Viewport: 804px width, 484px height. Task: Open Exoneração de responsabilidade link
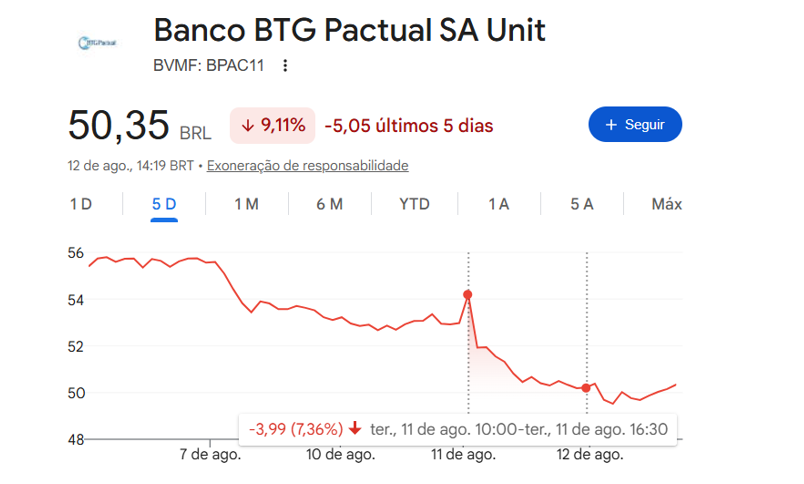click(x=308, y=166)
